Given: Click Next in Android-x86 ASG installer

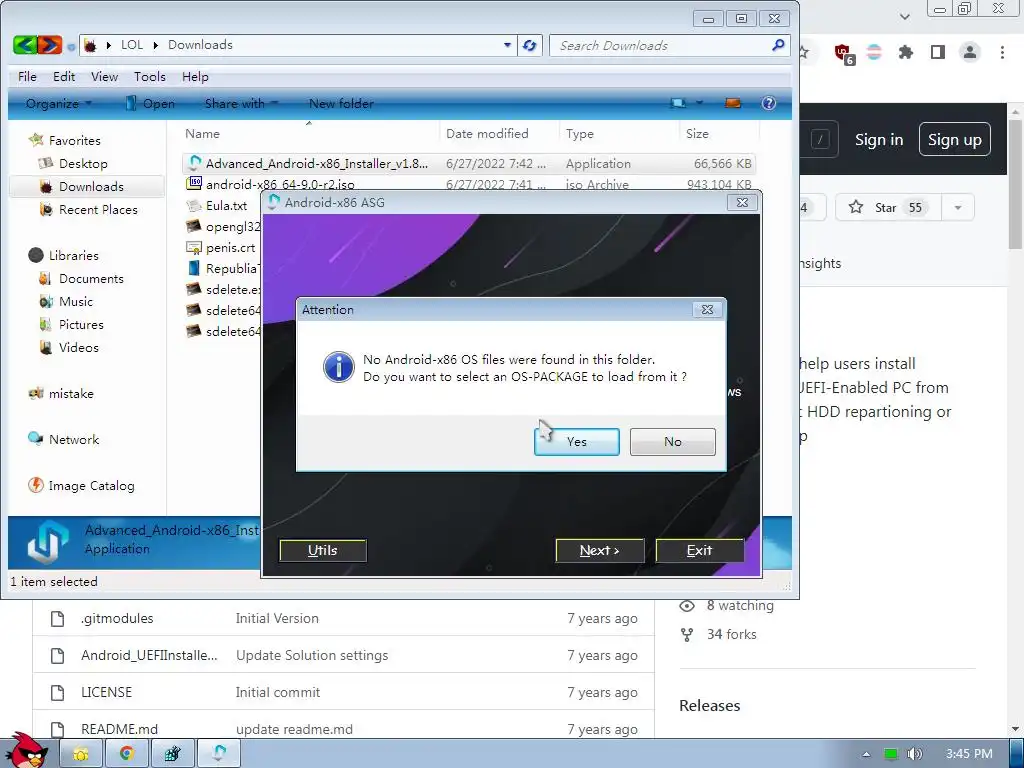Looking at the screenshot, I should pyautogui.click(x=600, y=550).
